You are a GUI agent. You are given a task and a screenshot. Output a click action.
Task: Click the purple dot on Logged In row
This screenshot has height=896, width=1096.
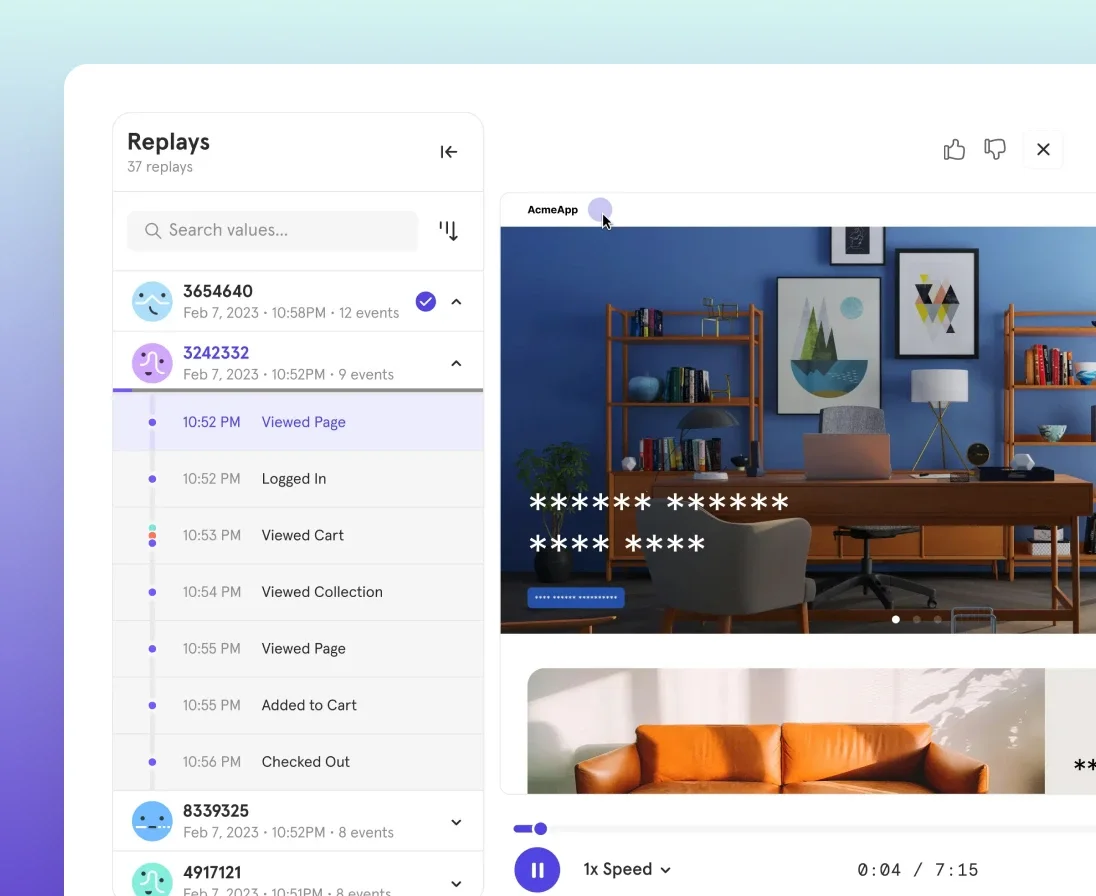(x=152, y=479)
